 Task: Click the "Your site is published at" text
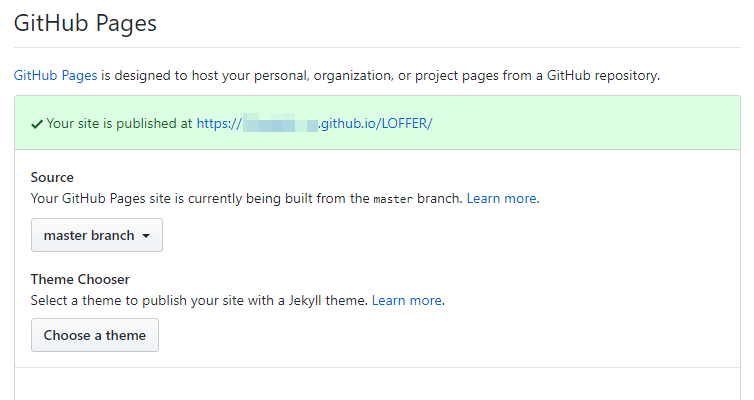tap(119, 124)
